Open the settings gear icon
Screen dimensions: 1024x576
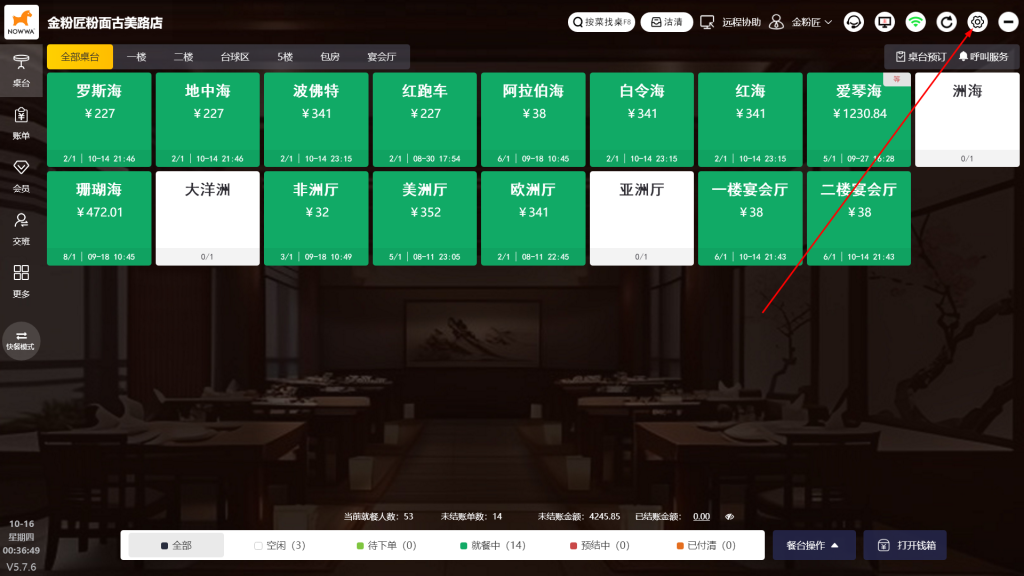(977, 22)
